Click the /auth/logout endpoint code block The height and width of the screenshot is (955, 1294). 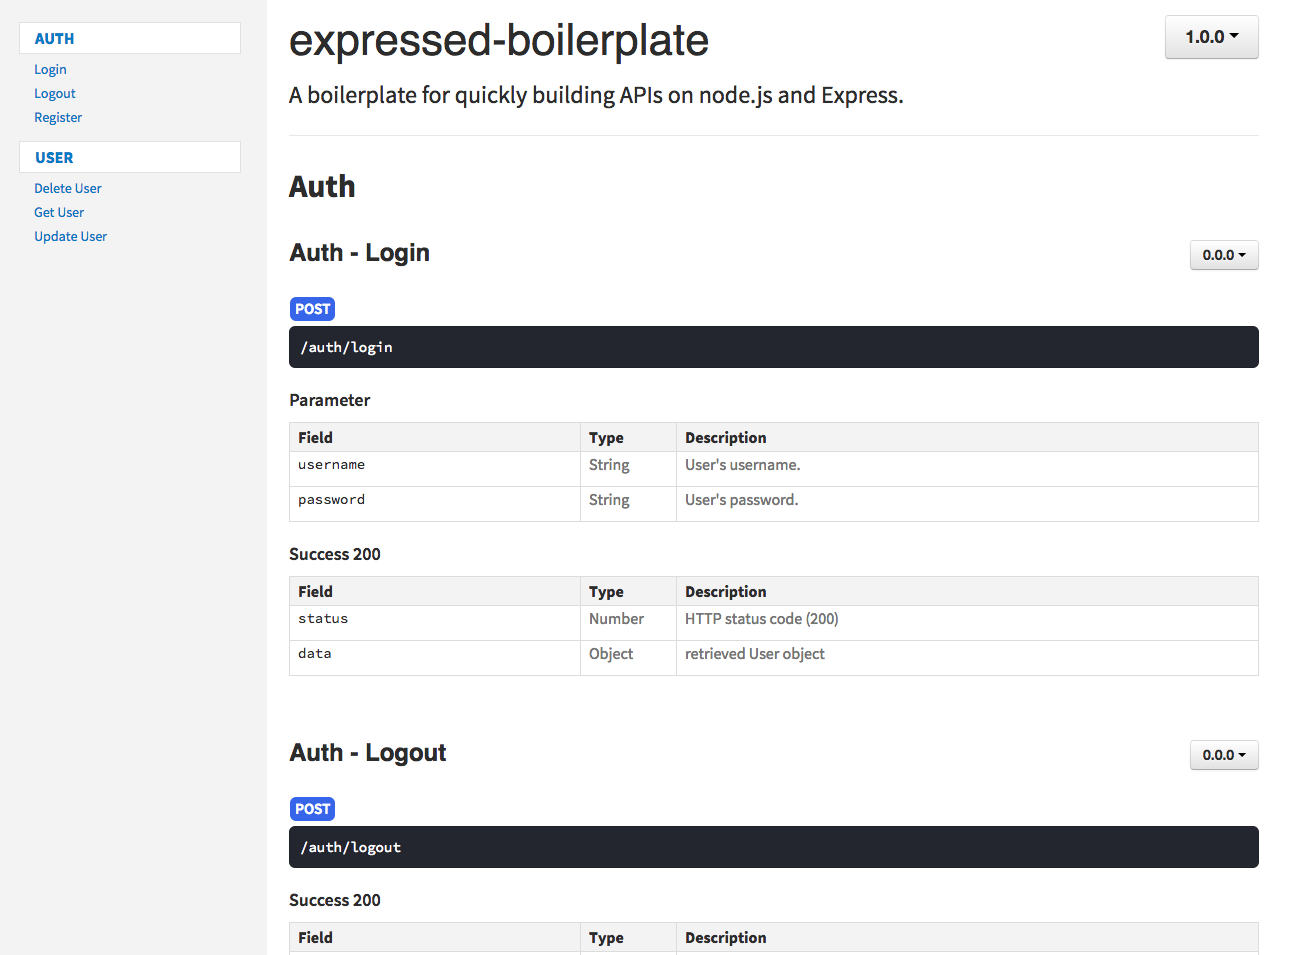pos(774,847)
